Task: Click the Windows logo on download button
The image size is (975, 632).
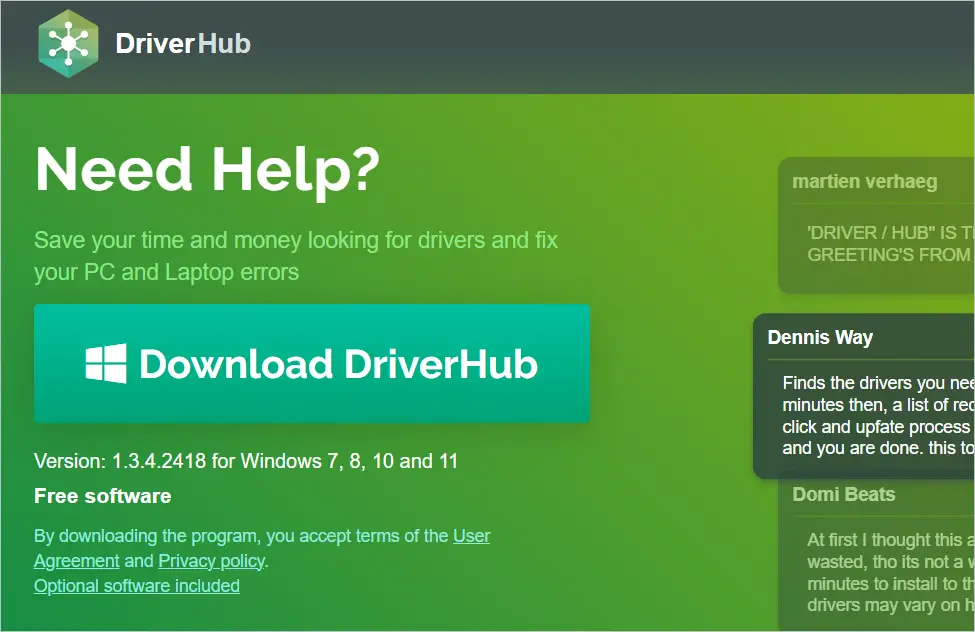Action: pyautogui.click(x=106, y=363)
